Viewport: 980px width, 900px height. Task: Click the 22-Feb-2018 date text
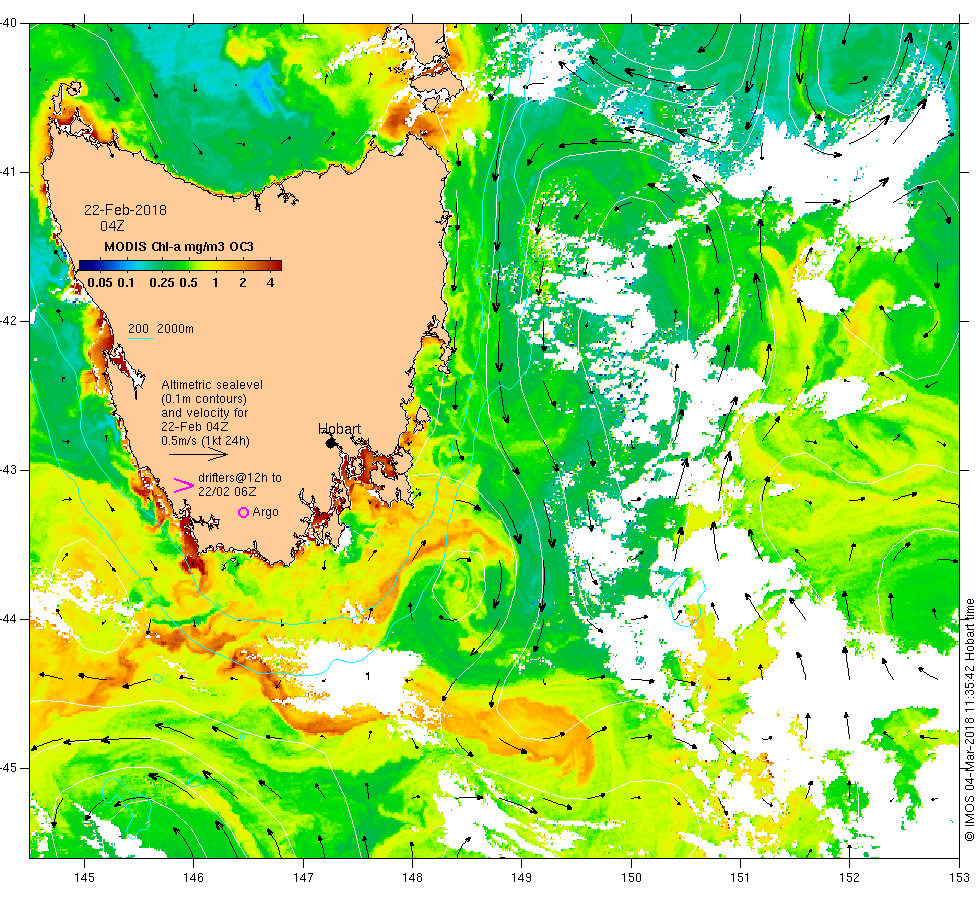pos(126,210)
